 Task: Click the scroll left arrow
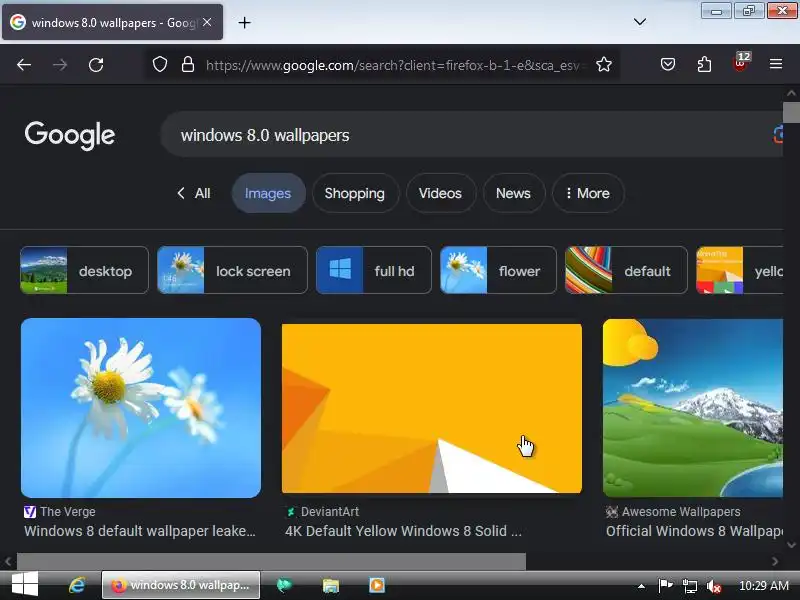coord(8,561)
